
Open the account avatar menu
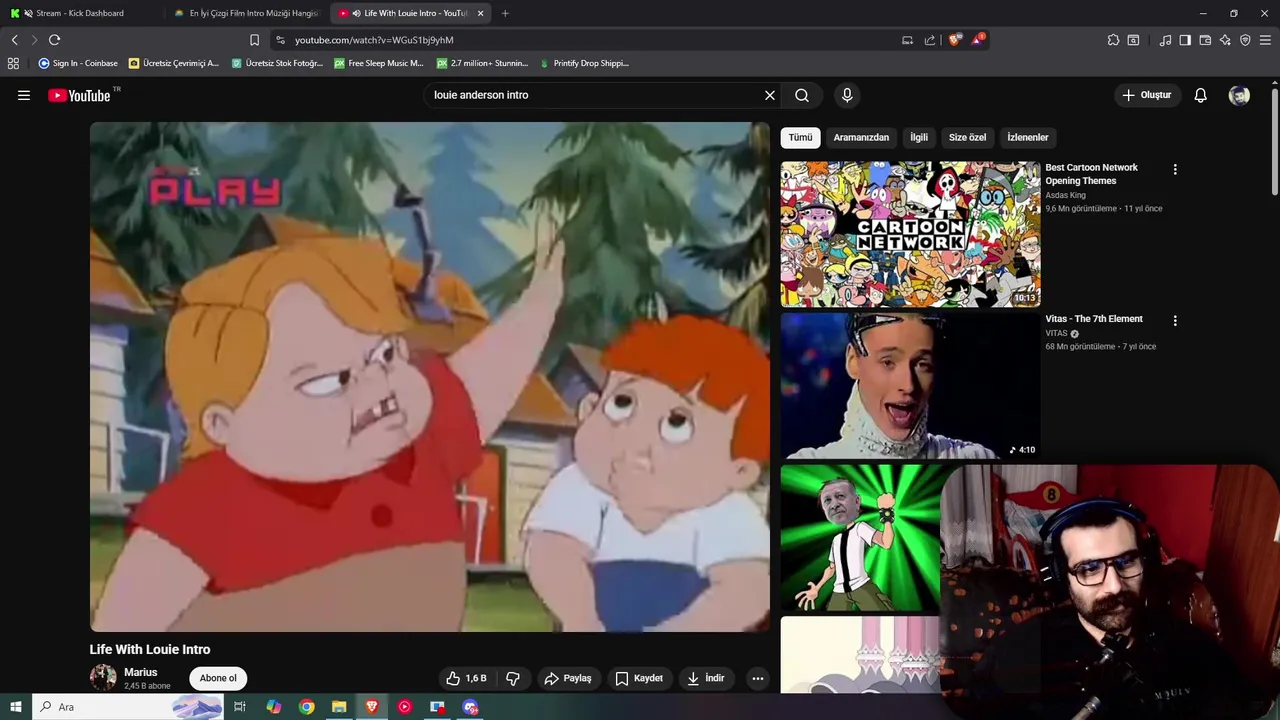(x=1239, y=95)
